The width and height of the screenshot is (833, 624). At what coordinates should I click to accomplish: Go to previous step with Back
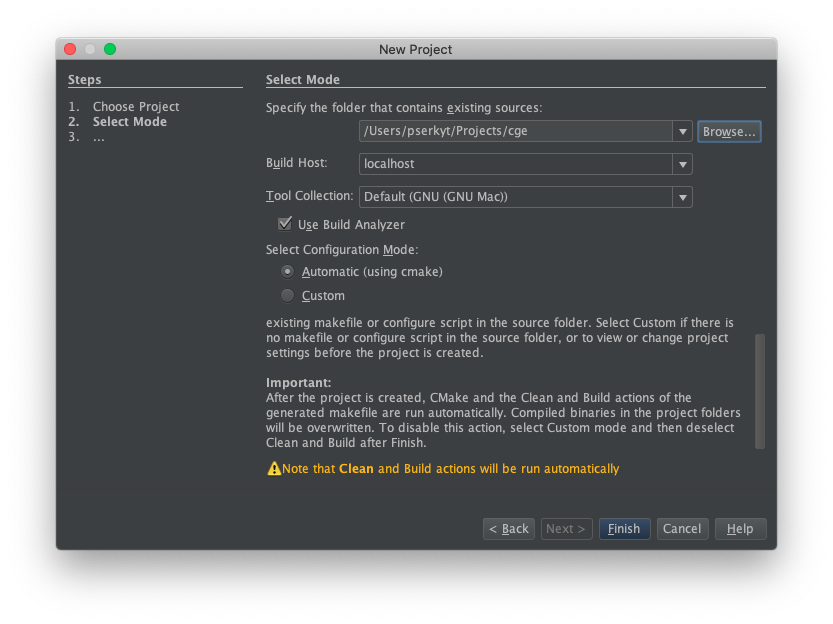pos(508,529)
